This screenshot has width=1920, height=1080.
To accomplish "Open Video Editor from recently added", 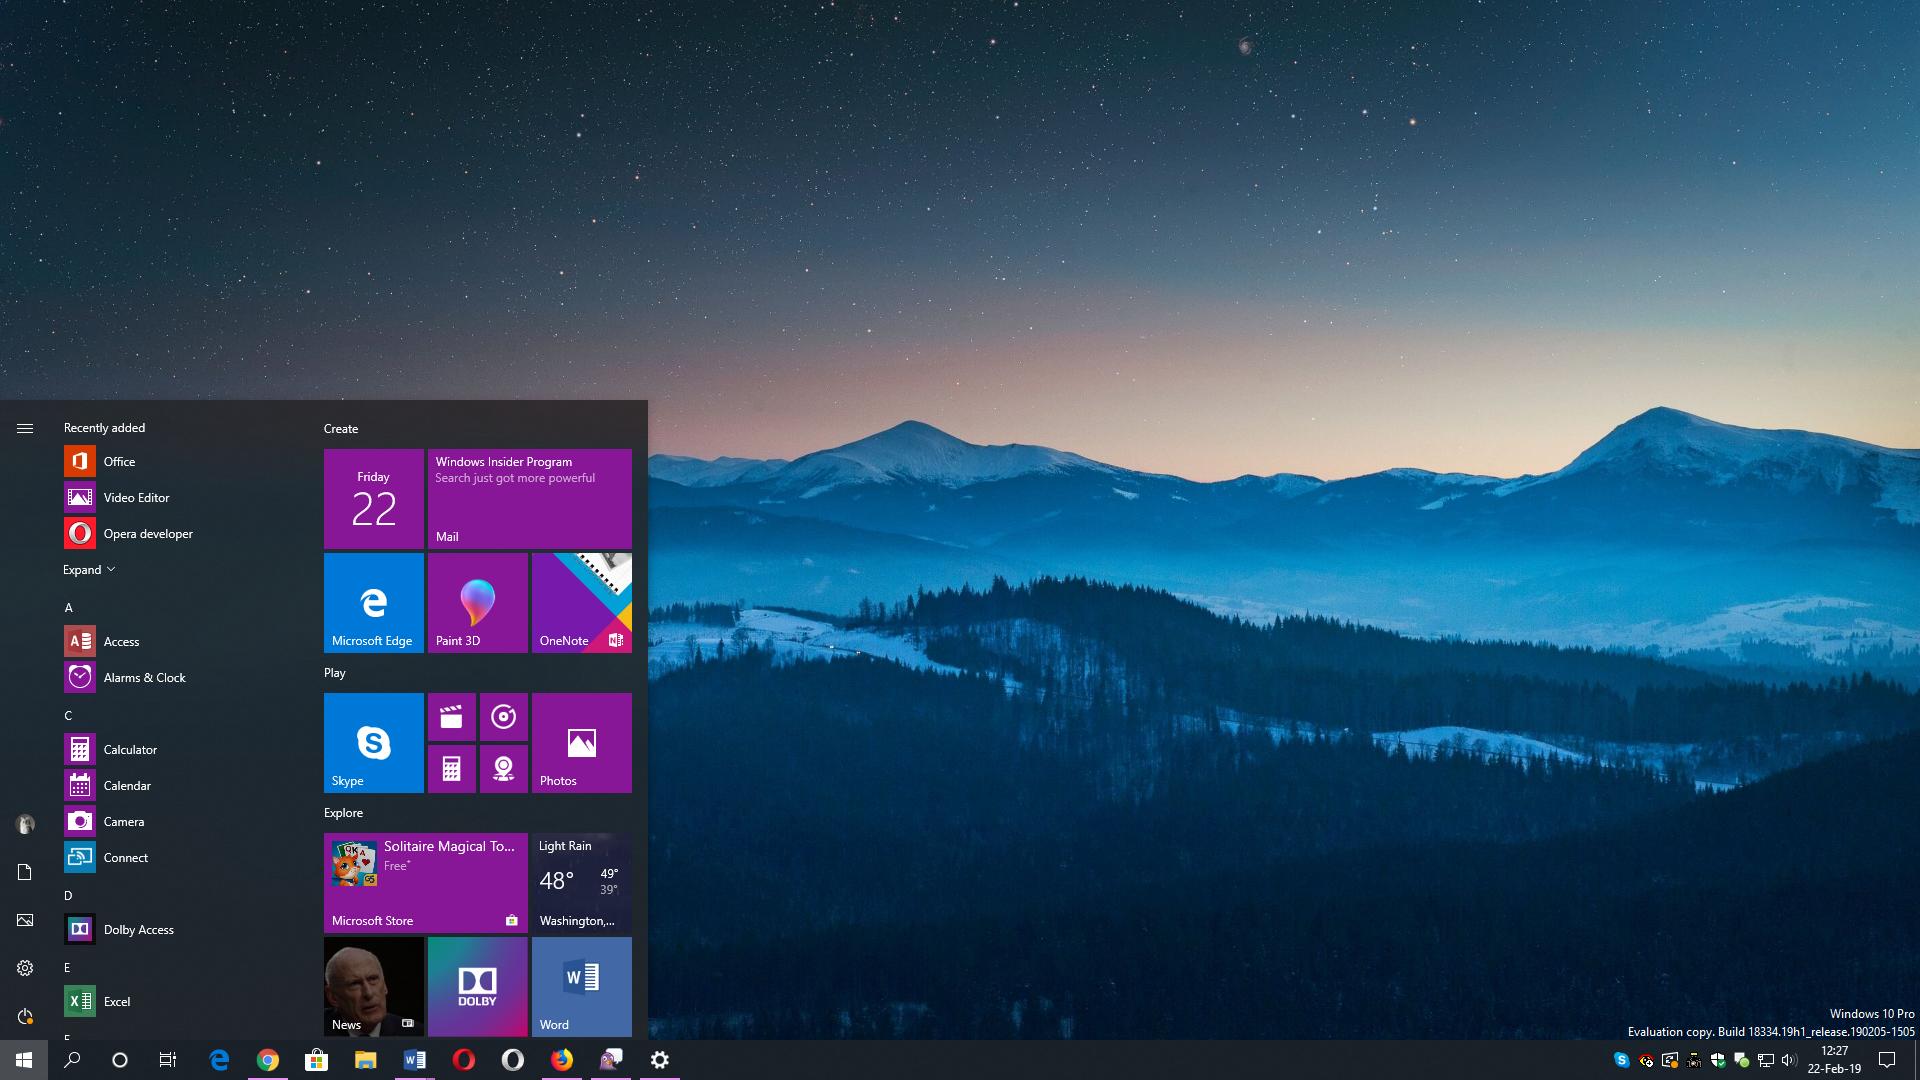I will [x=135, y=497].
